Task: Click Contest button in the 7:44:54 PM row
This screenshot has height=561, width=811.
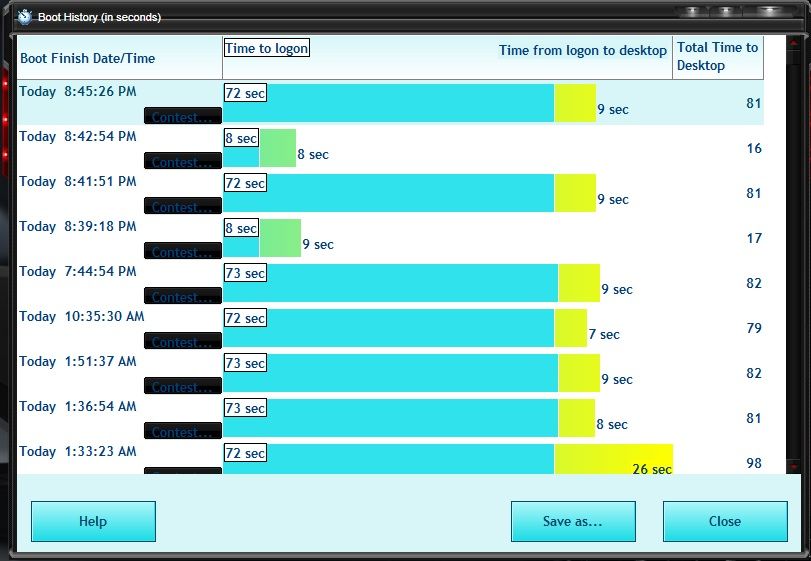Action: pyautogui.click(x=183, y=296)
